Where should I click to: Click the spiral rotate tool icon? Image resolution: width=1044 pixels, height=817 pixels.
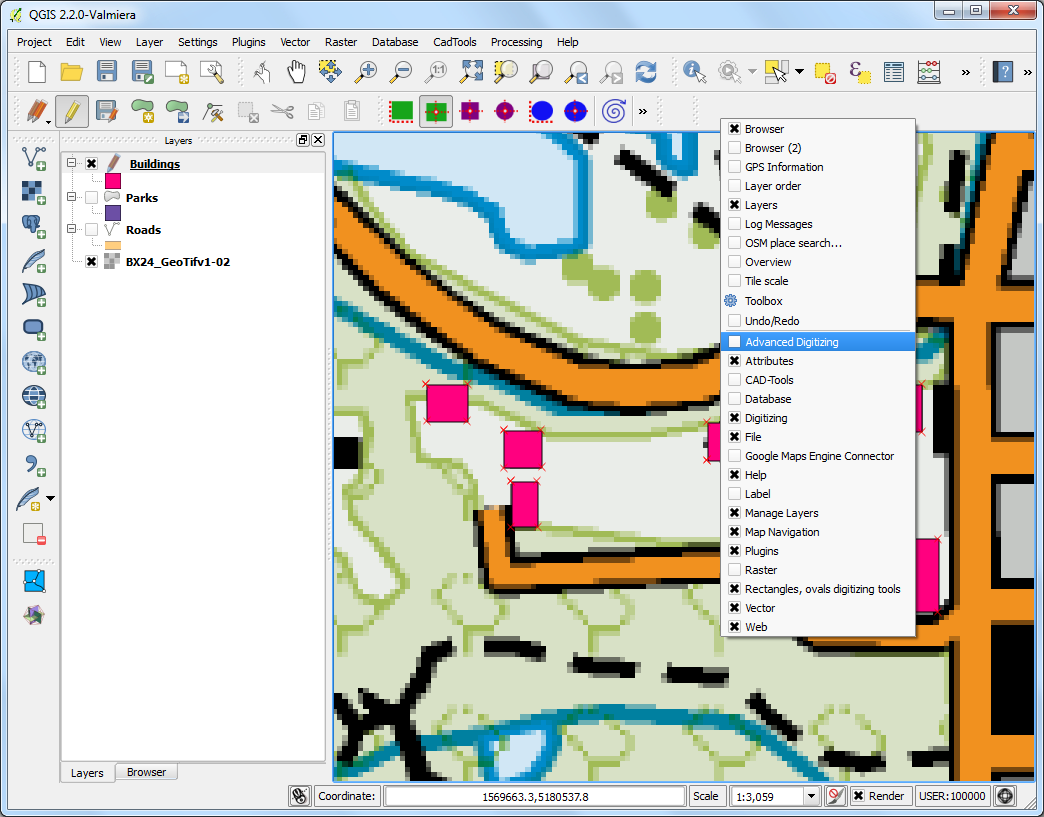pyautogui.click(x=613, y=111)
